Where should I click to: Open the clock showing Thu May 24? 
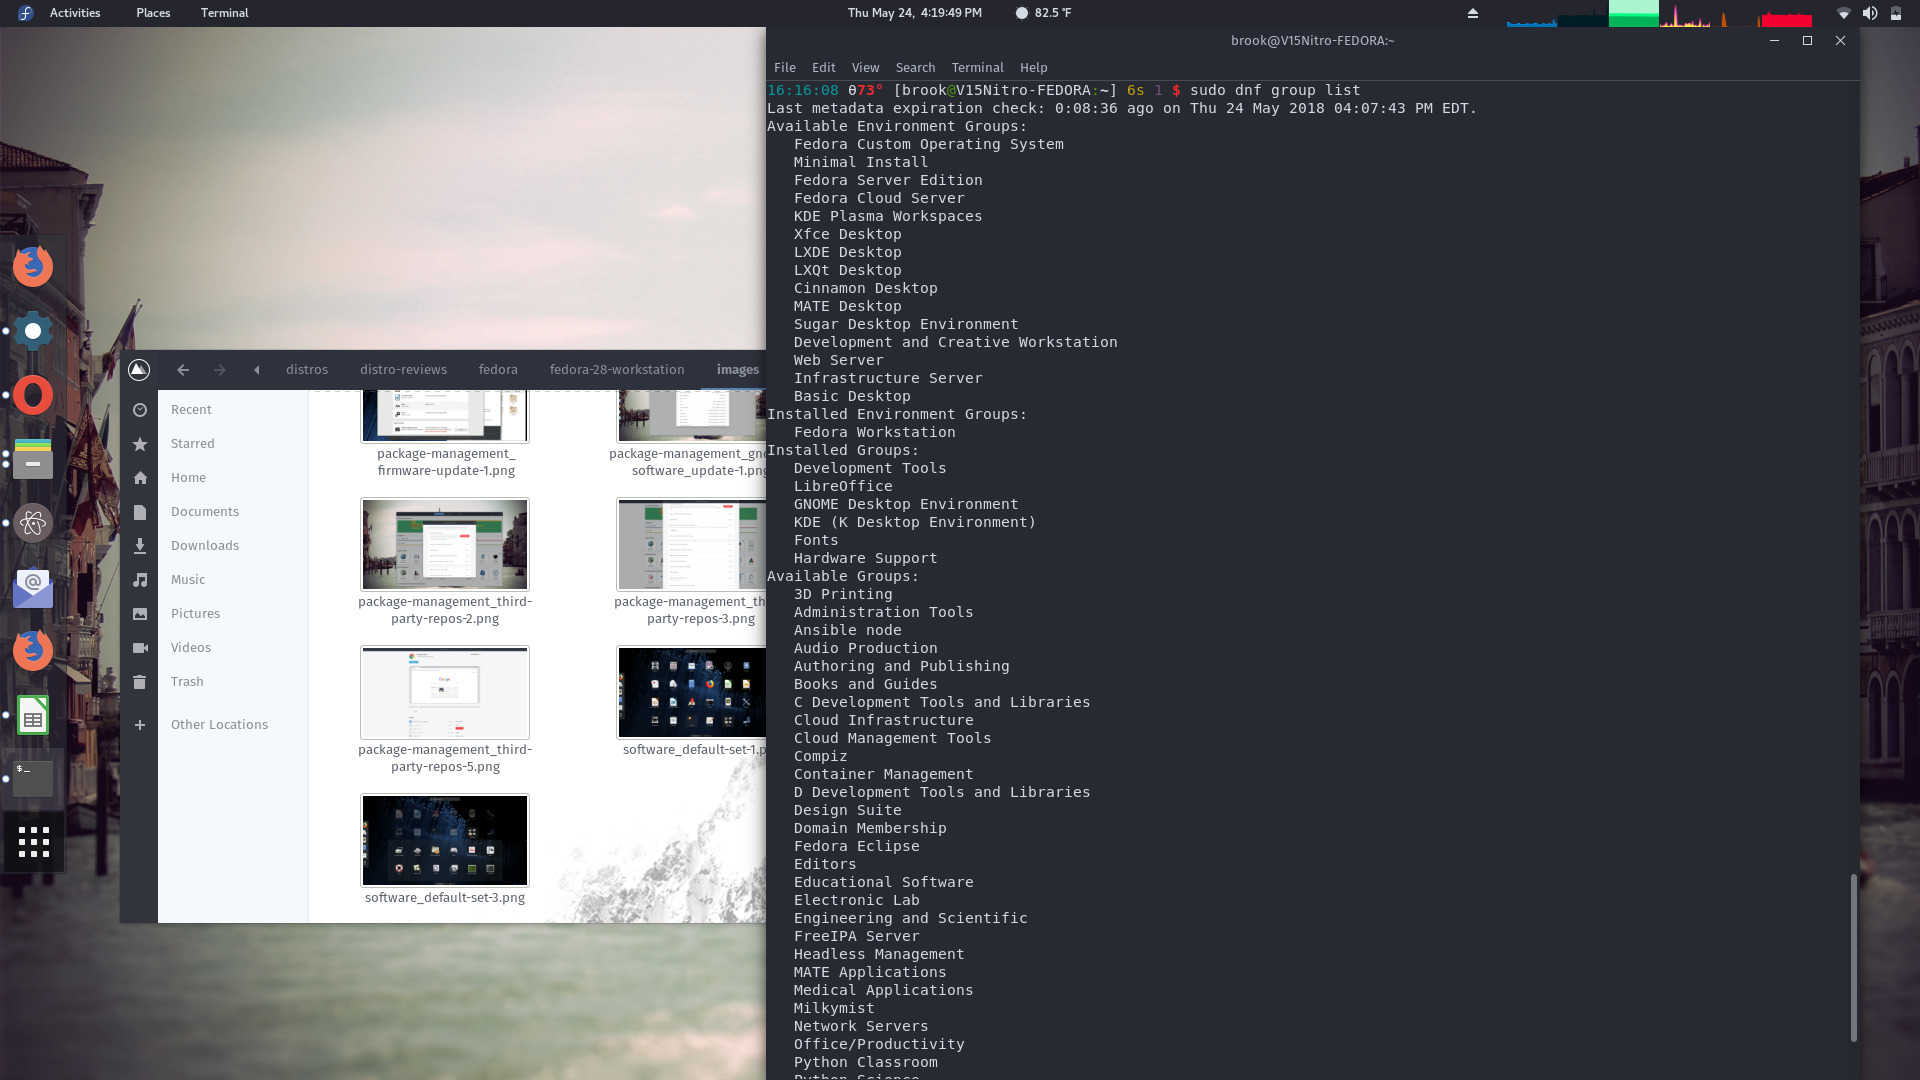coord(914,13)
